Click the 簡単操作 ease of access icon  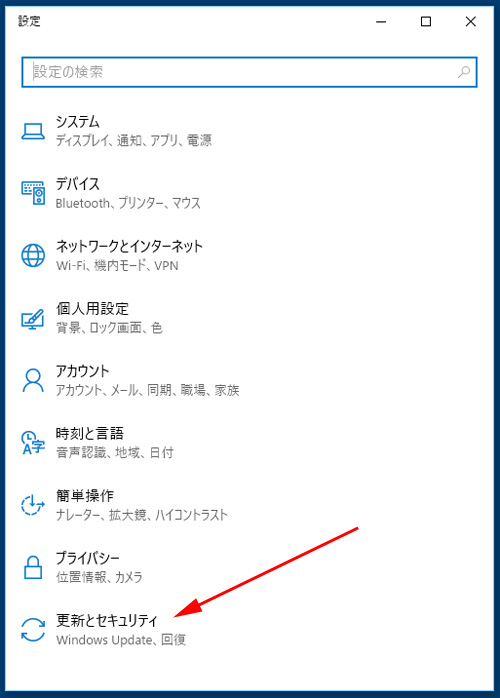pyautogui.click(x=33, y=505)
